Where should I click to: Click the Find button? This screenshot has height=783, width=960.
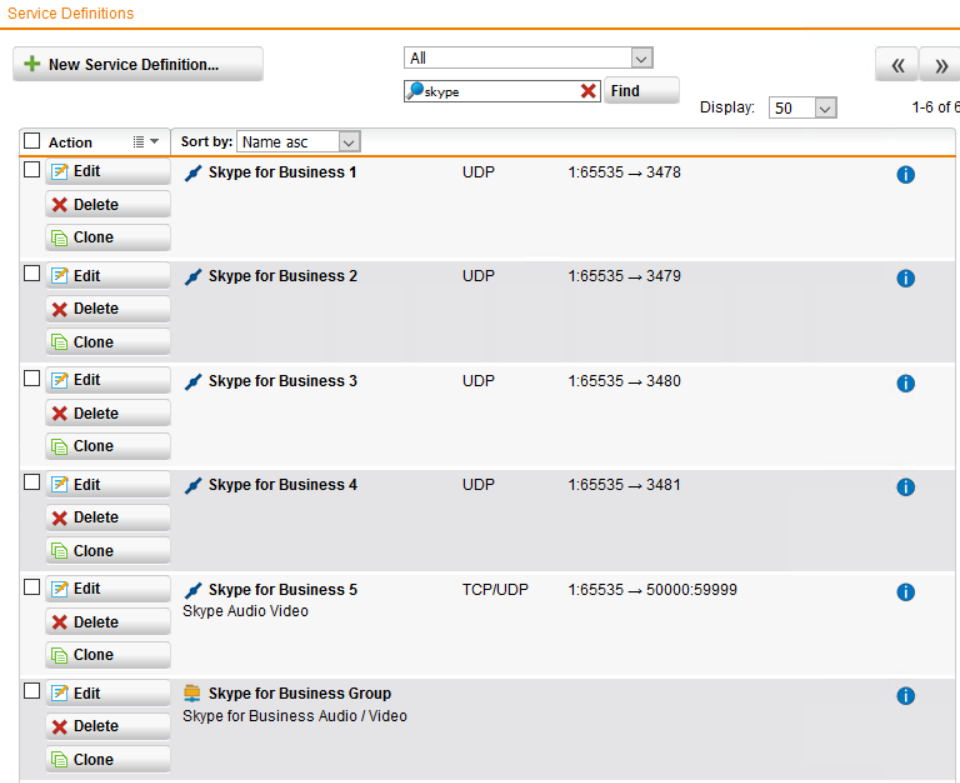point(641,91)
